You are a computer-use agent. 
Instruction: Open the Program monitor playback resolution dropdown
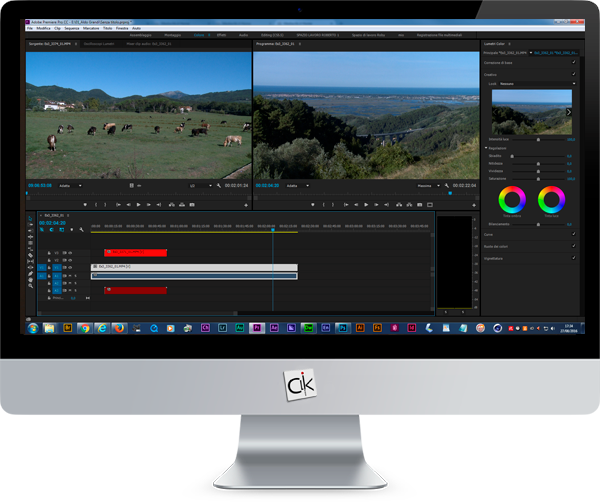tap(428, 186)
